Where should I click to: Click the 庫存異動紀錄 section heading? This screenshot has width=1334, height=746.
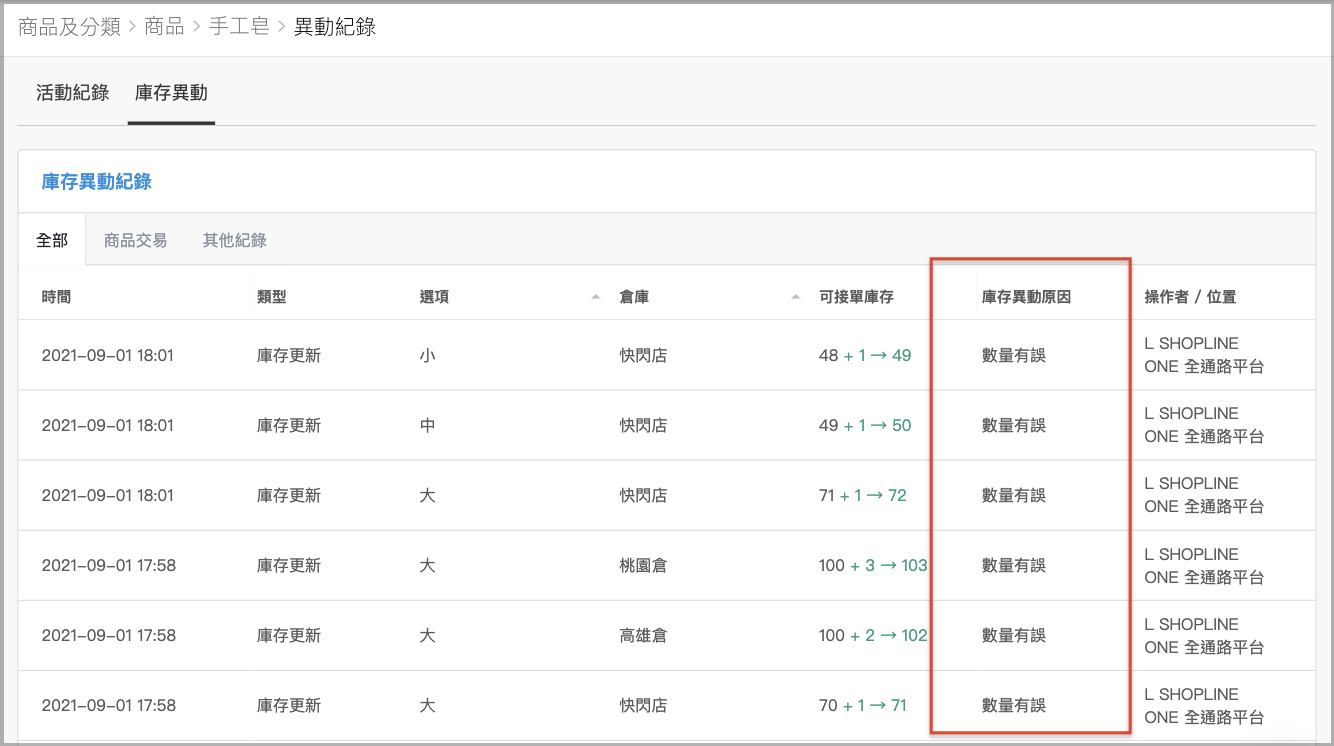(x=97, y=181)
